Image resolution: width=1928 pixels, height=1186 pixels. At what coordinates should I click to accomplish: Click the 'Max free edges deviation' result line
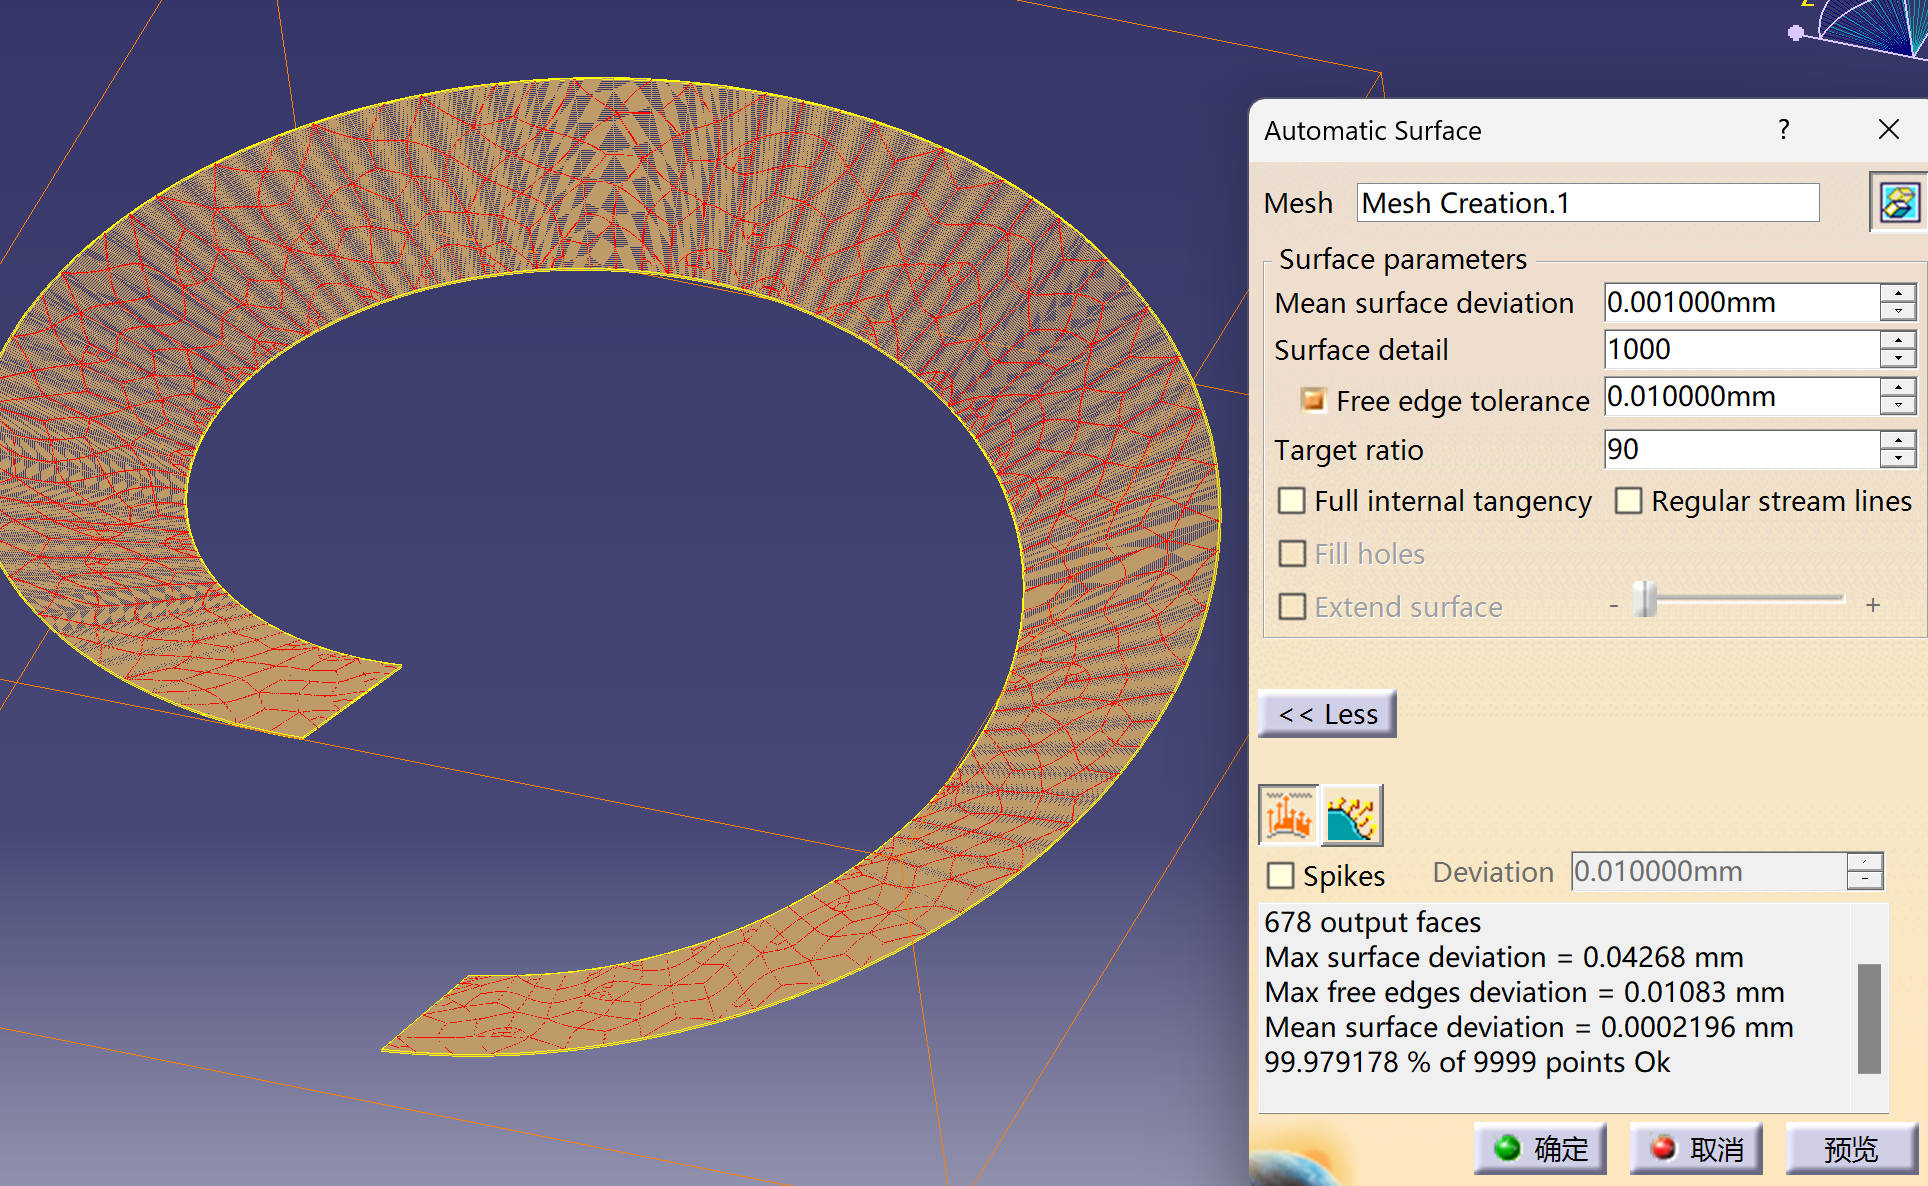click(x=1524, y=992)
